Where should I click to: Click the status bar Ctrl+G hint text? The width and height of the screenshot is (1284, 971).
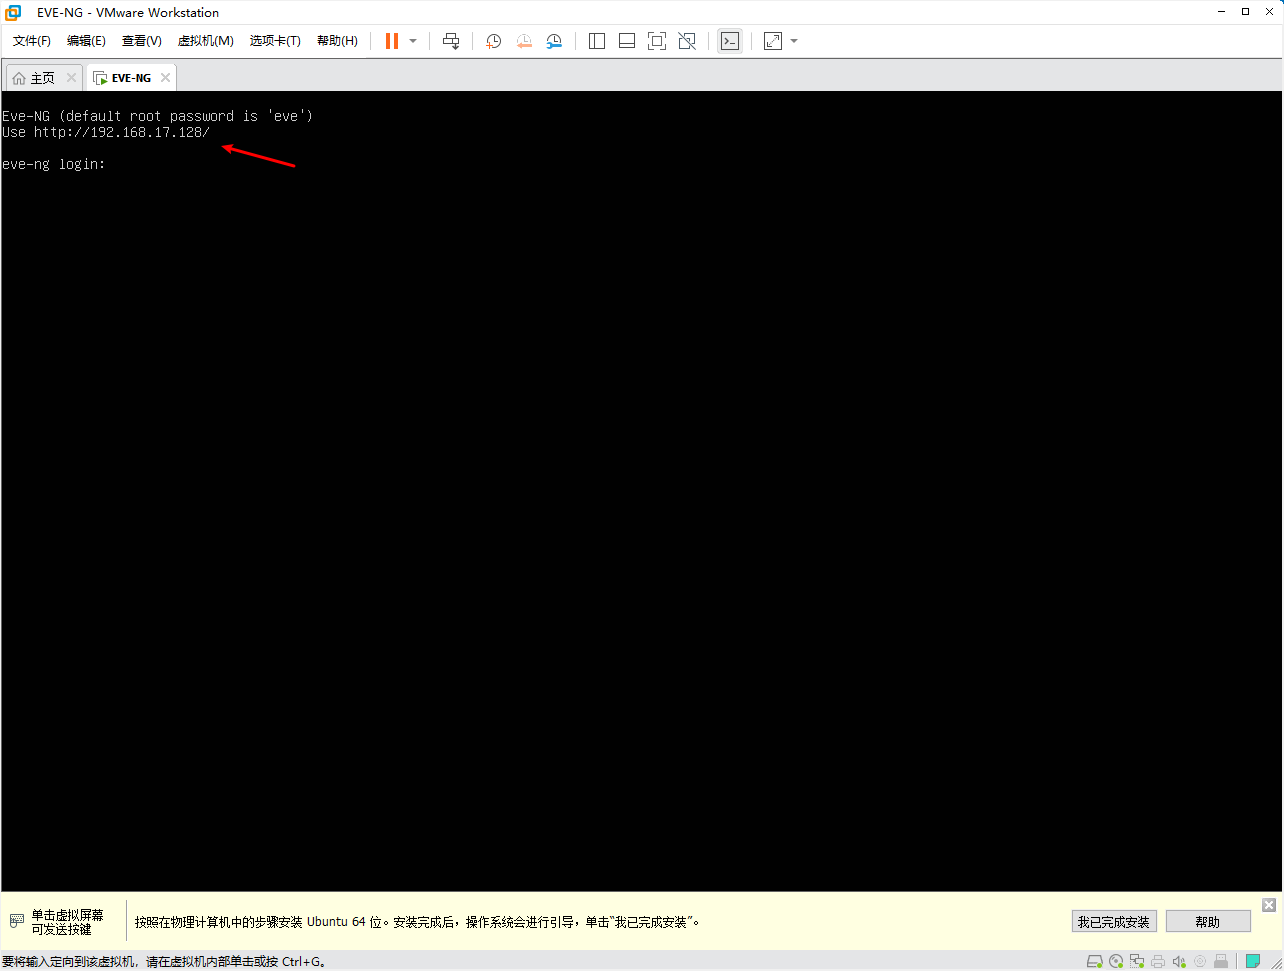tap(164, 962)
